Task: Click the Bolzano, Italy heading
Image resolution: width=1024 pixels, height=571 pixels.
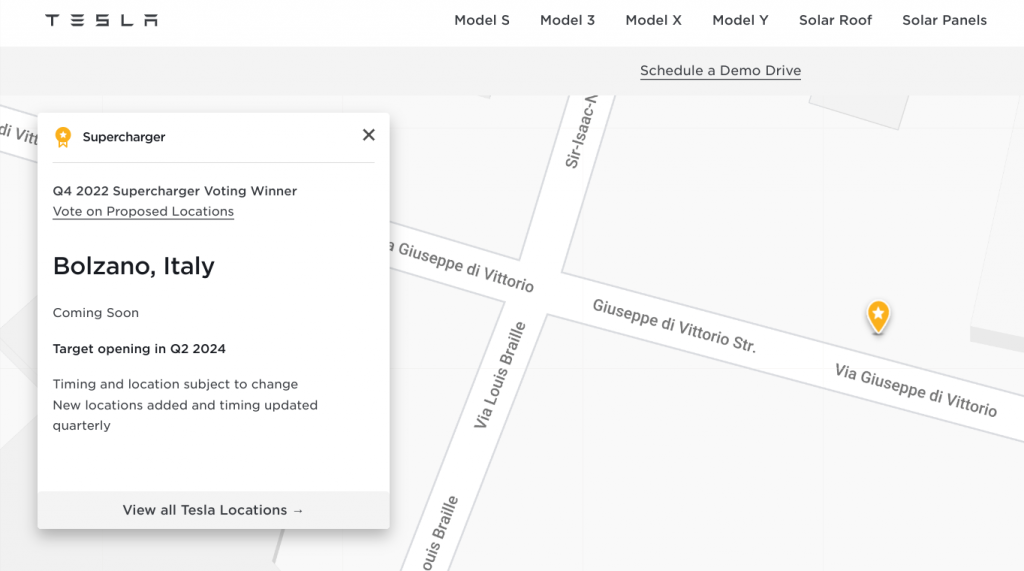Action: click(134, 266)
